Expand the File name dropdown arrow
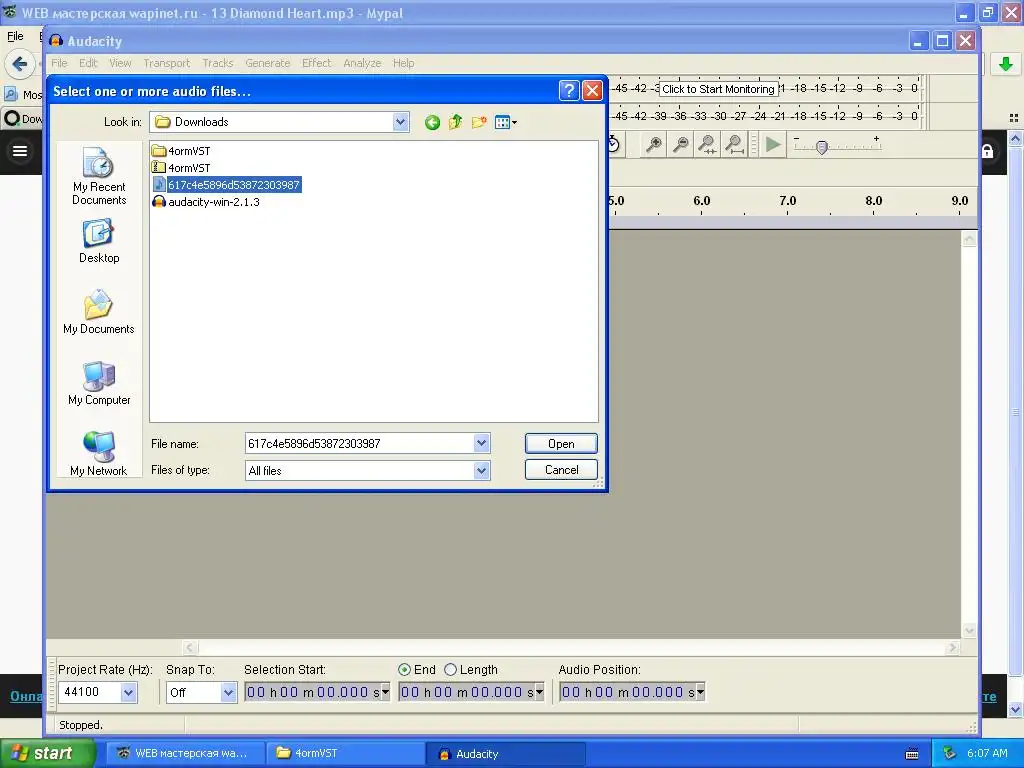The width and height of the screenshot is (1024, 768). click(481, 443)
